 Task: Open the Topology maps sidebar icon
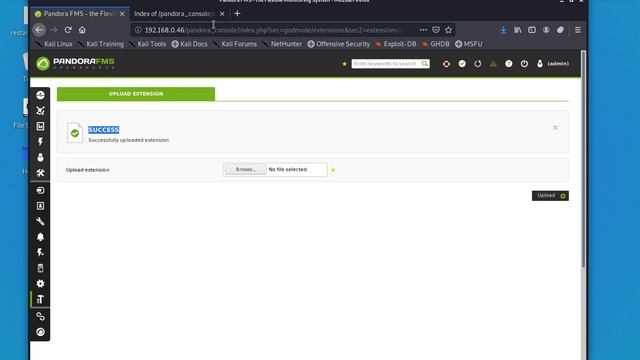point(40,111)
